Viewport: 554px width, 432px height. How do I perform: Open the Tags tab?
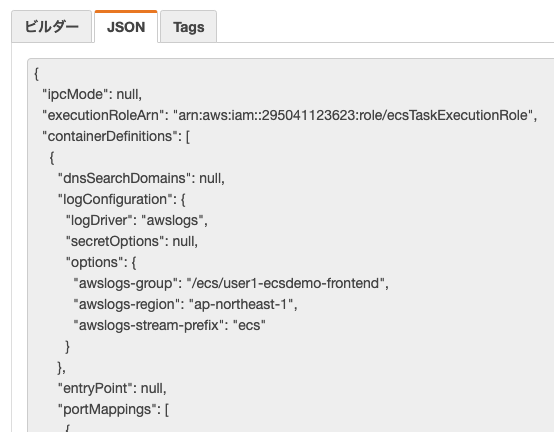coord(188,27)
